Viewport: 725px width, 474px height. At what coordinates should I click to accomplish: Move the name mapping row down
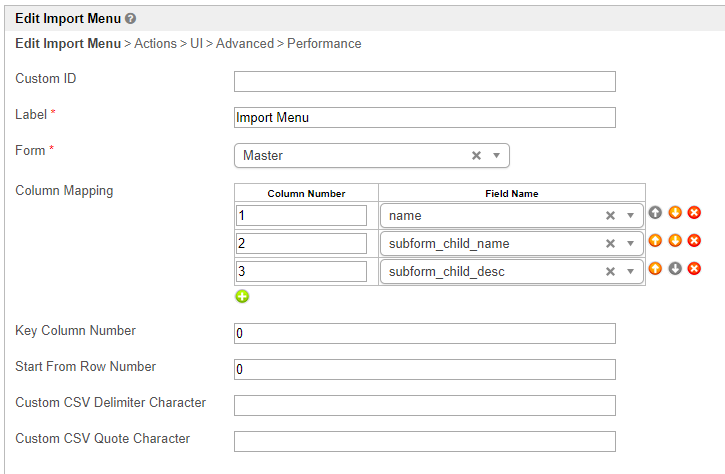(675, 213)
